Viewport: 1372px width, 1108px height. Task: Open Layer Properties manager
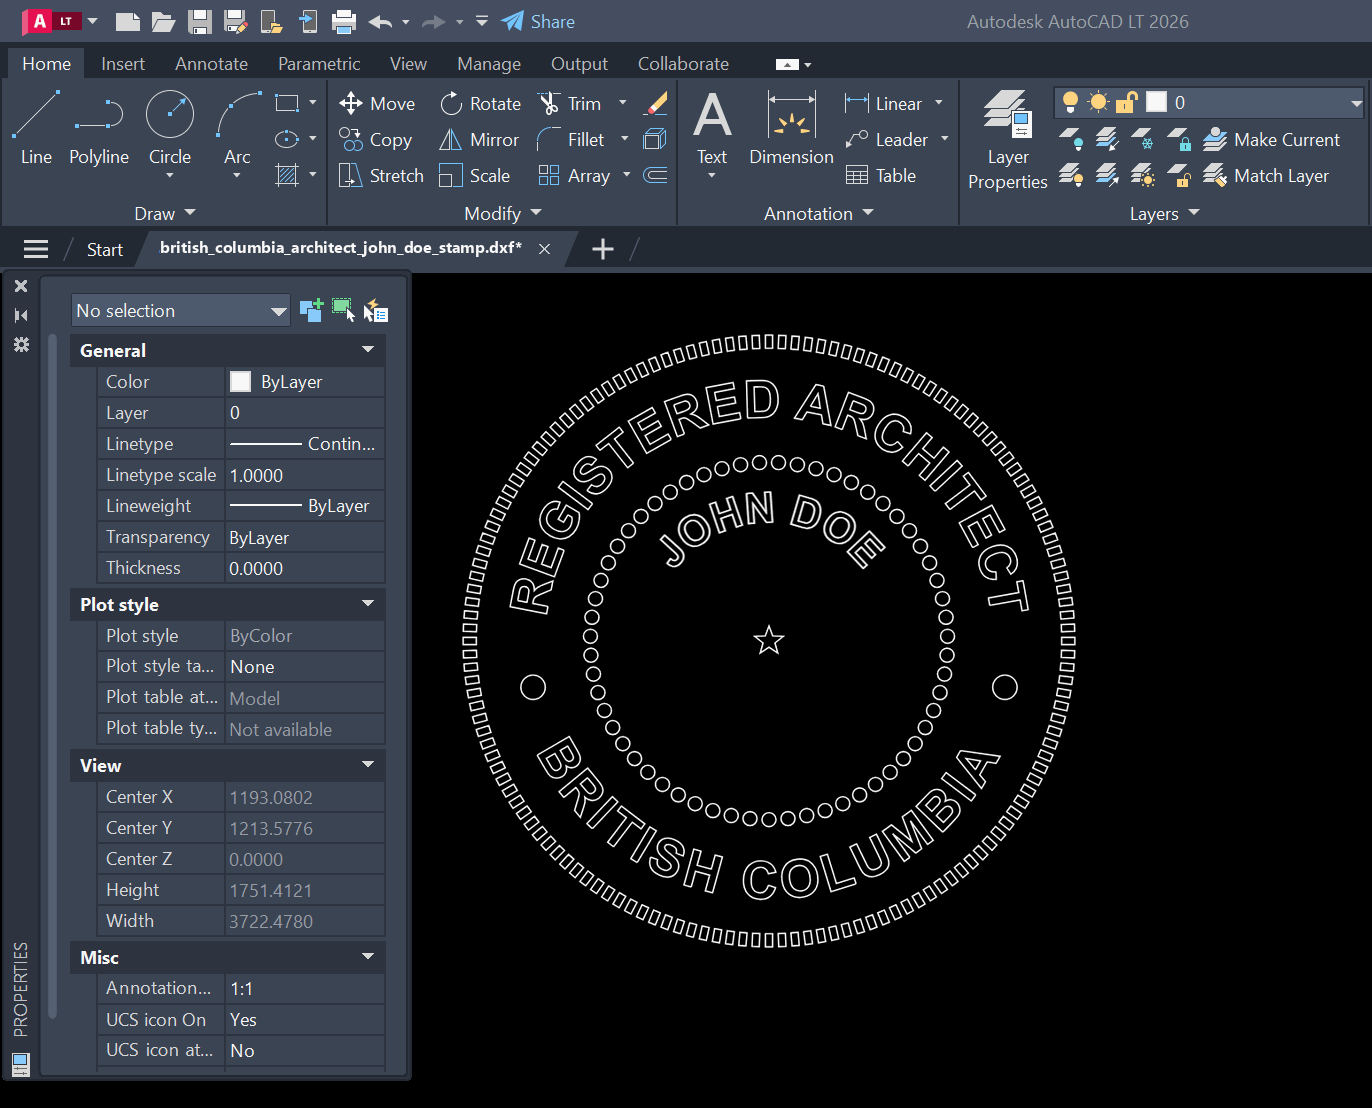click(x=1008, y=140)
